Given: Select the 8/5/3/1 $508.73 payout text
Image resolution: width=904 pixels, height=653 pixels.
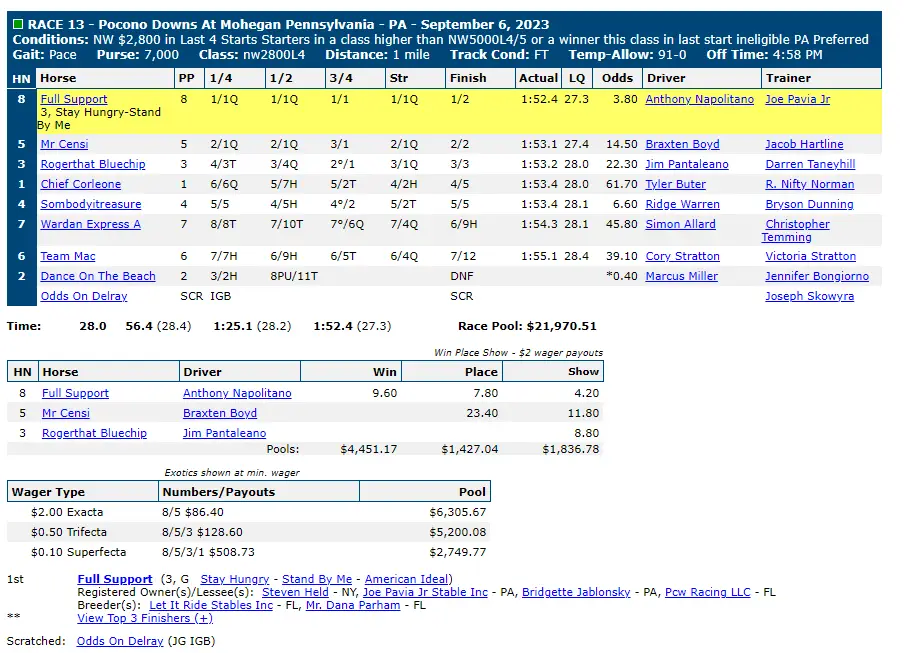Looking at the screenshot, I should click(208, 552).
